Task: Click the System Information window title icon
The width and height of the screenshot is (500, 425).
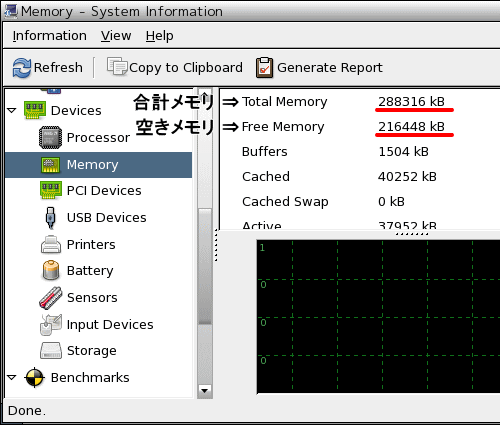Action: coord(10,11)
